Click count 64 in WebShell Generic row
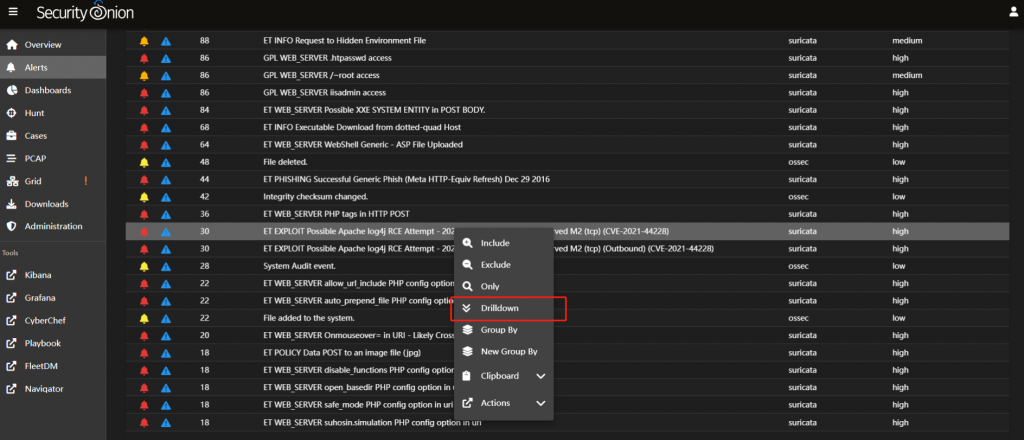 (x=205, y=144)
